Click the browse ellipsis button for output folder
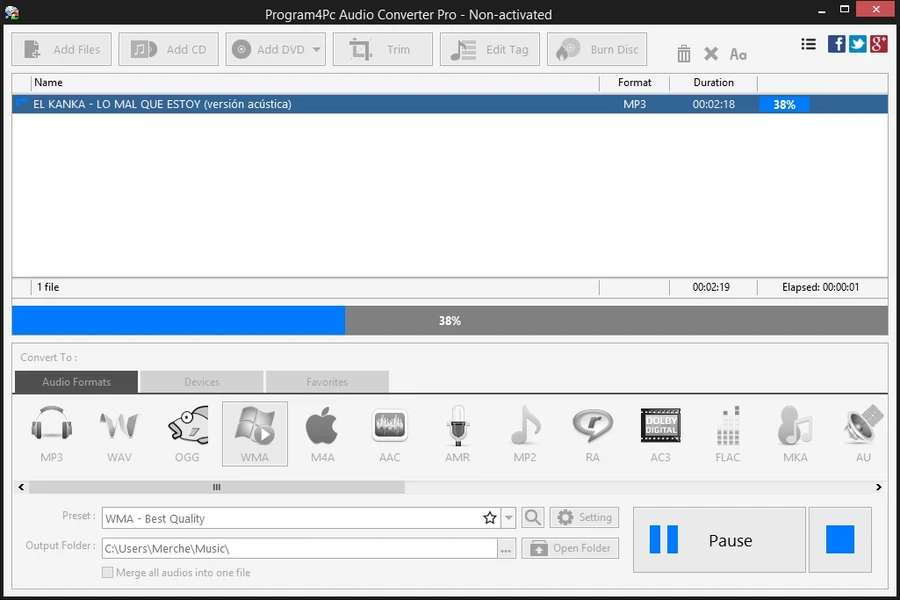The width and height of the screenshot is (900, 600). (x=506, y=549)
